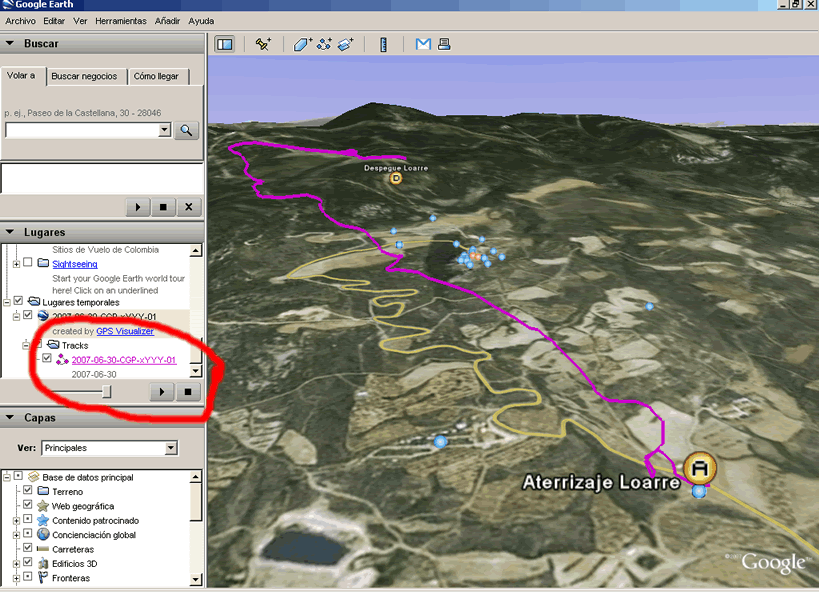This screenshot has height=595, width=819.
Task: Toggle the Sightseeing checkbox
Action: tap(28, 263)
